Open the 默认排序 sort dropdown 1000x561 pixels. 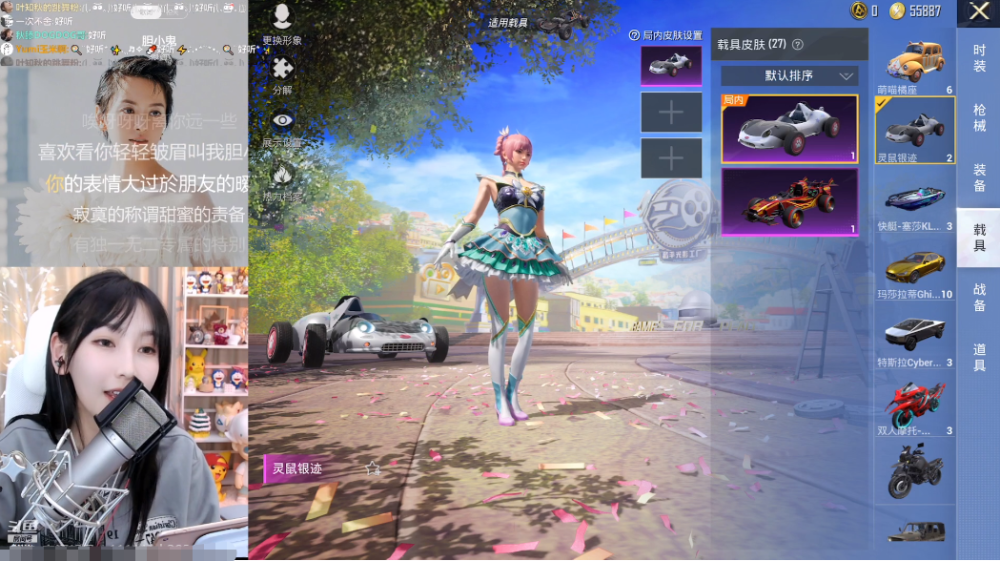pyautogui.click(x=790, y=76)
